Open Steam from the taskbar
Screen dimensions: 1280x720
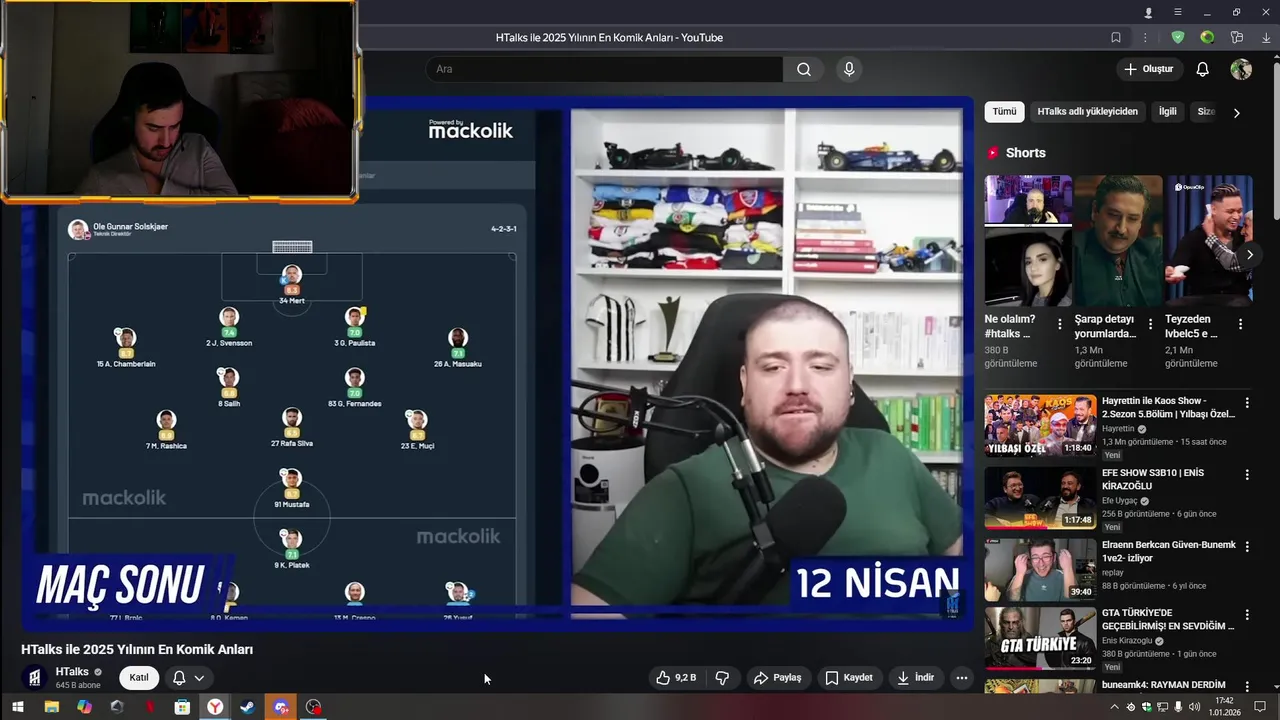247,707
